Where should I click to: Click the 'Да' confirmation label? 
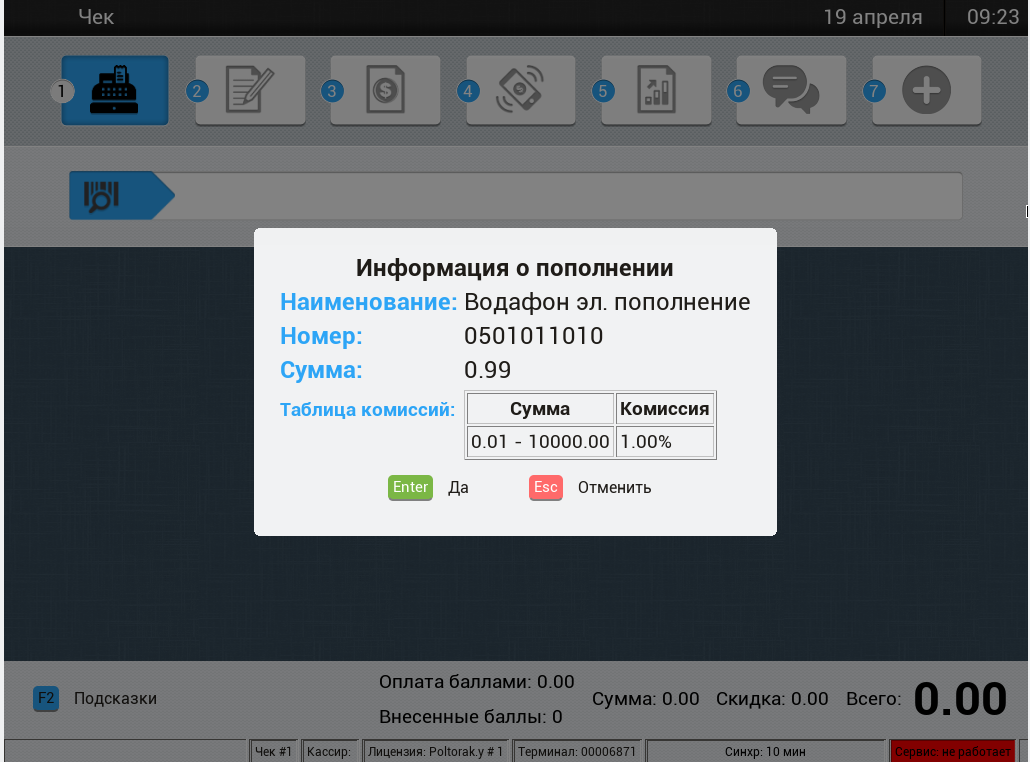pos(459,488)
